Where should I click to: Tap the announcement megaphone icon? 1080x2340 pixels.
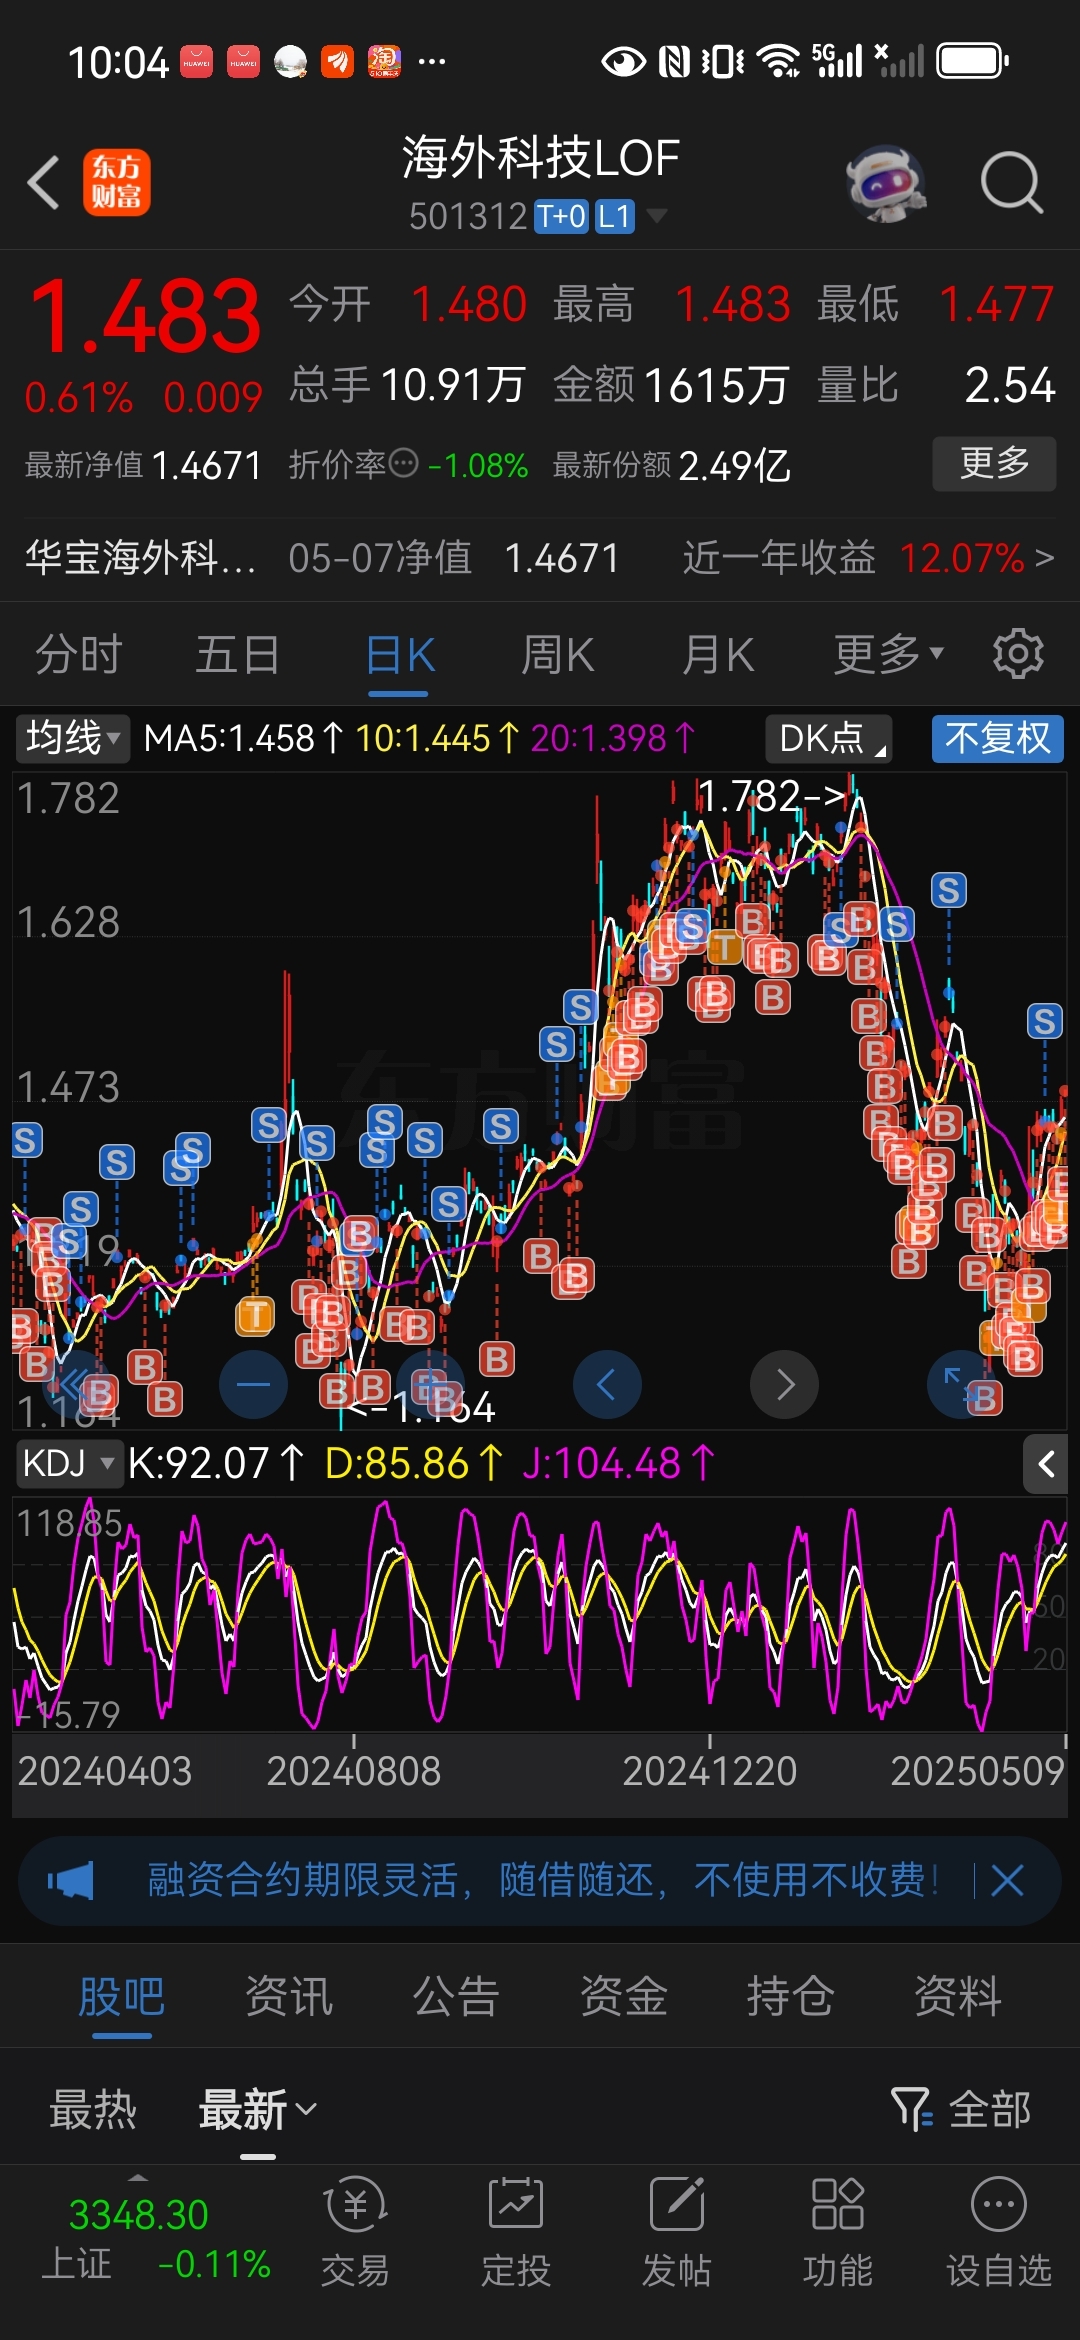click(71, 1881)
